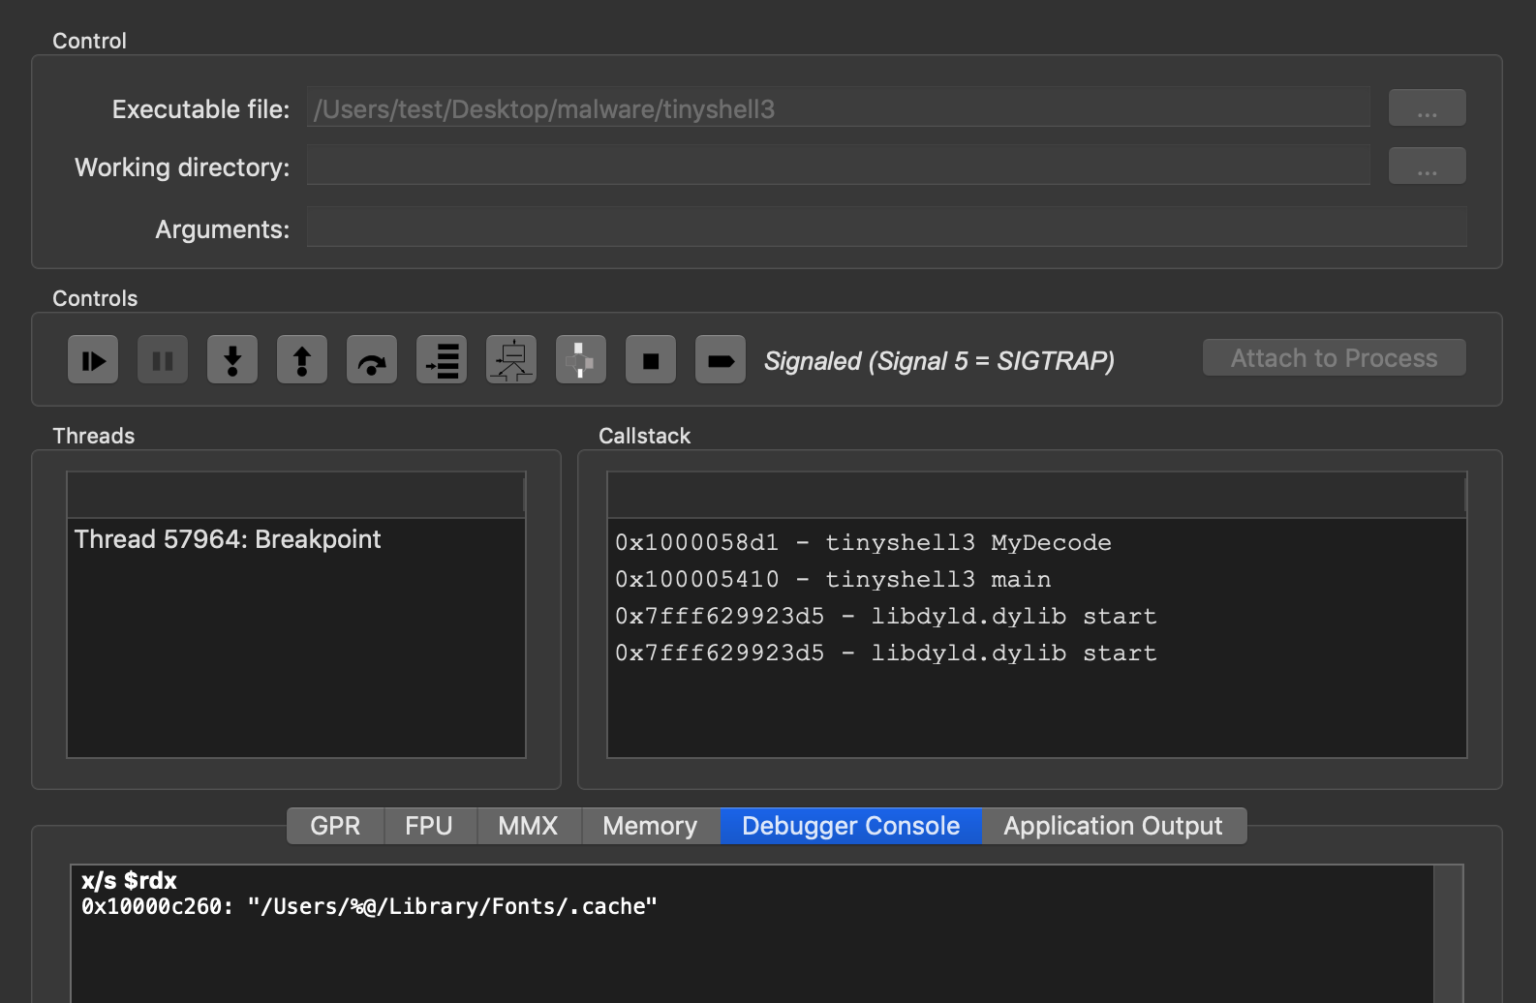Select the MyDecode callstack frame
The image size is (1536, 1003).
coord(1037,543)
